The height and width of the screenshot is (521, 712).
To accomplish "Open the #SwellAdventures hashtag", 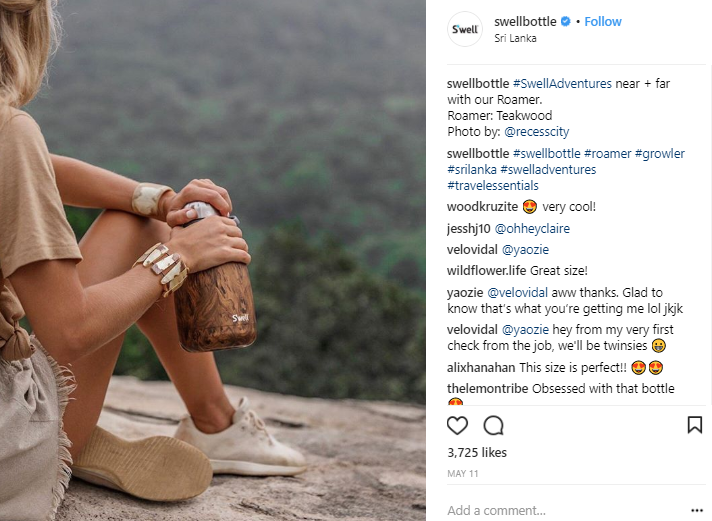I will pos(564,83).
